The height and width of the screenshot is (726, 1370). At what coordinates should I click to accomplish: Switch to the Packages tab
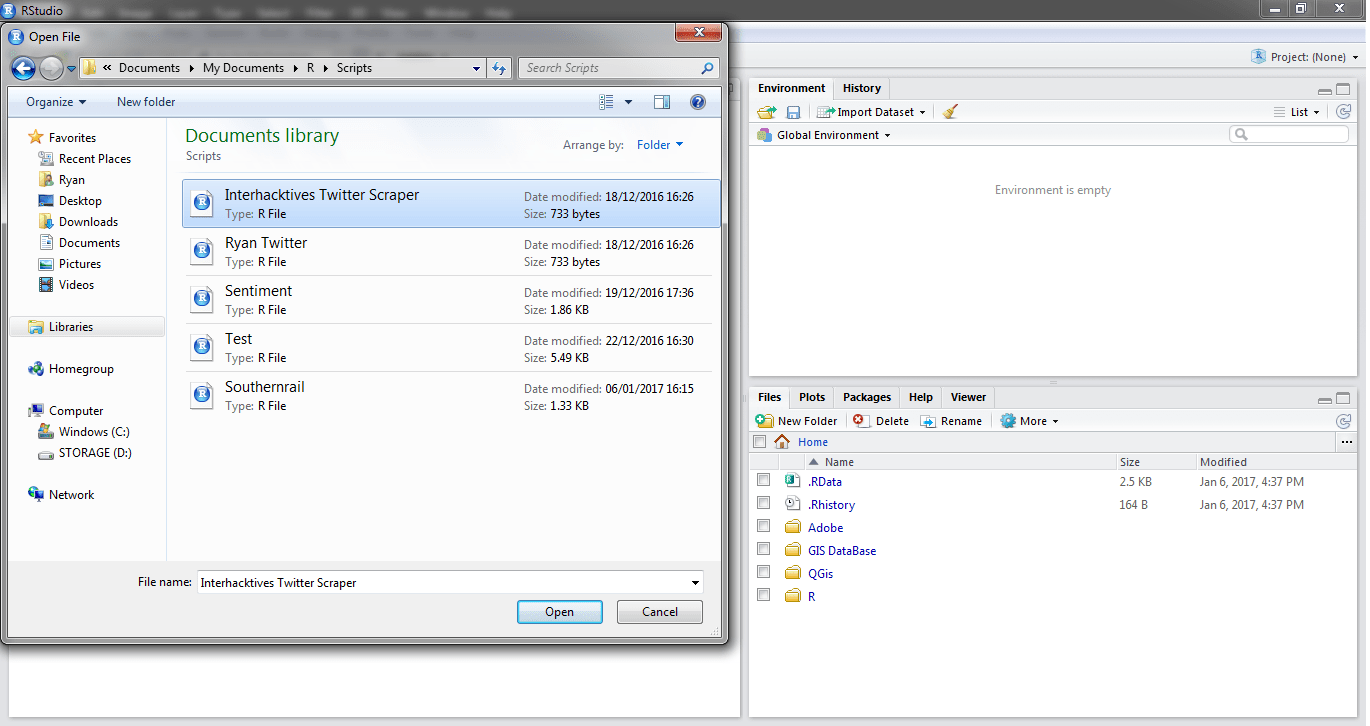click(x=867, y=397)
